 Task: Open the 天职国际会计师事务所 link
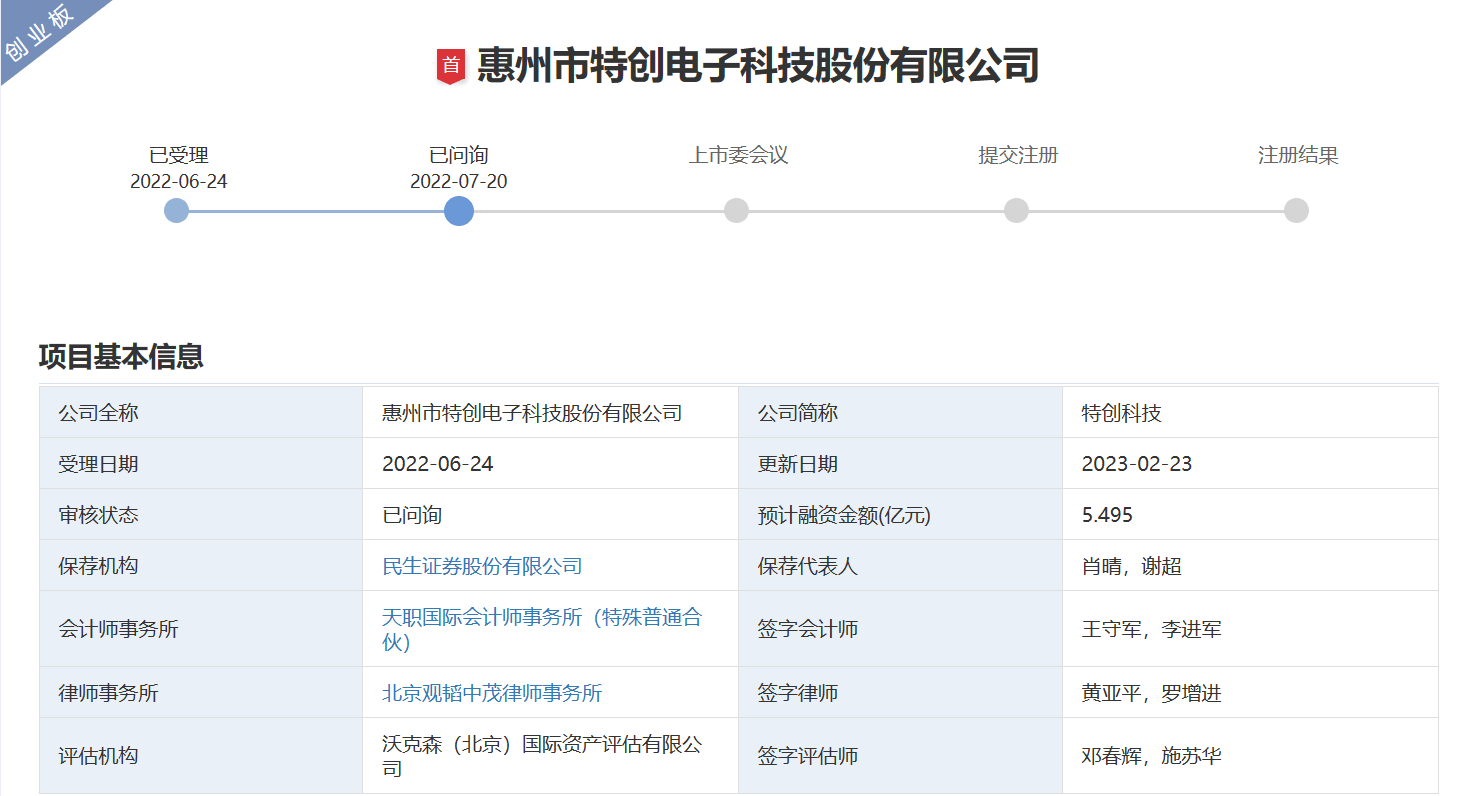pos(542,629)
